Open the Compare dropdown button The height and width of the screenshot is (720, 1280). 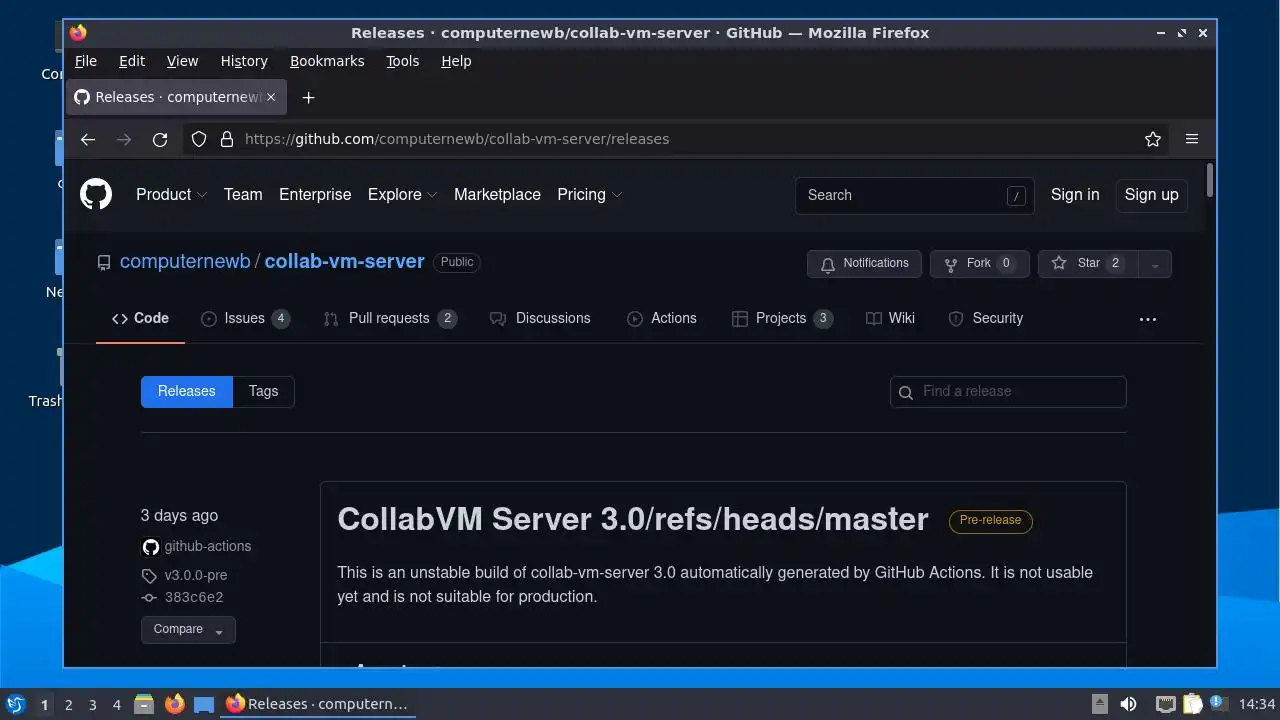pos(188,629)
